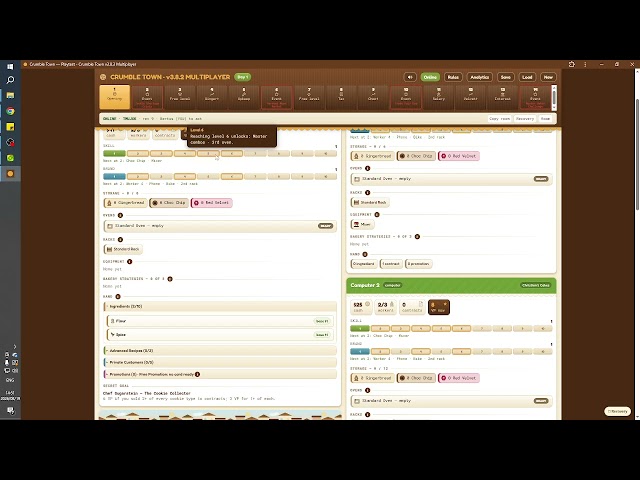The width and height of the screenshot is (640, 480).
Task: Open File Explorer from the taskbar
Action: tap(10, 96)
